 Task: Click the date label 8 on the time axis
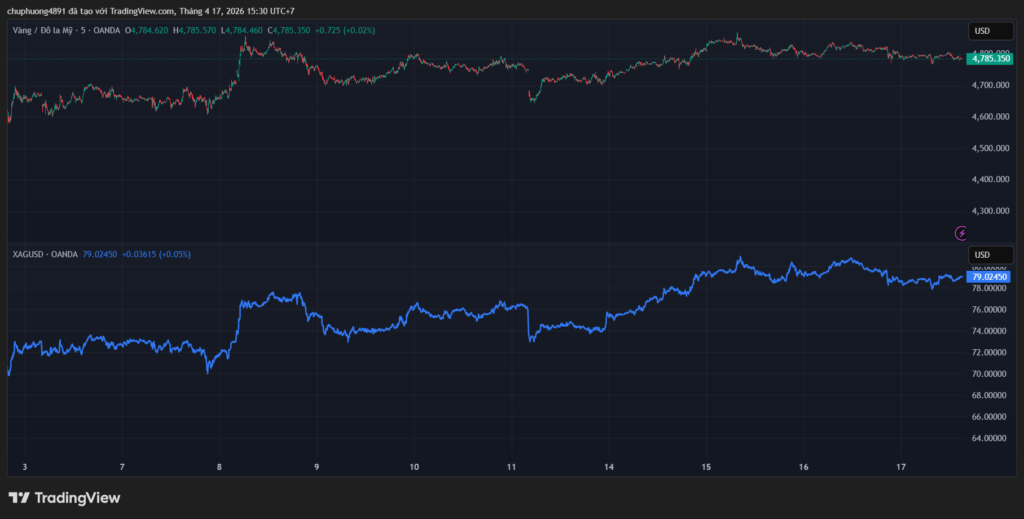(219, 467)
